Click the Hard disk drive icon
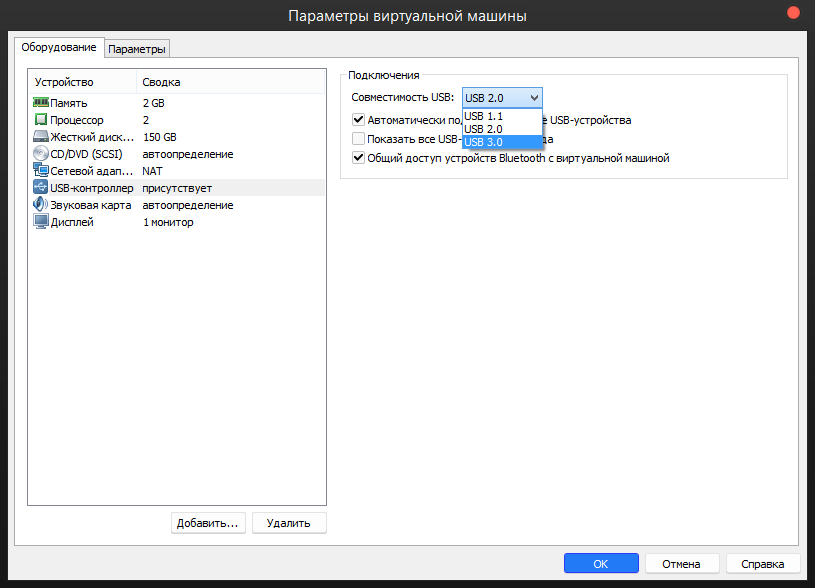This screenshot has height=588, width=815. pos(41,137)
